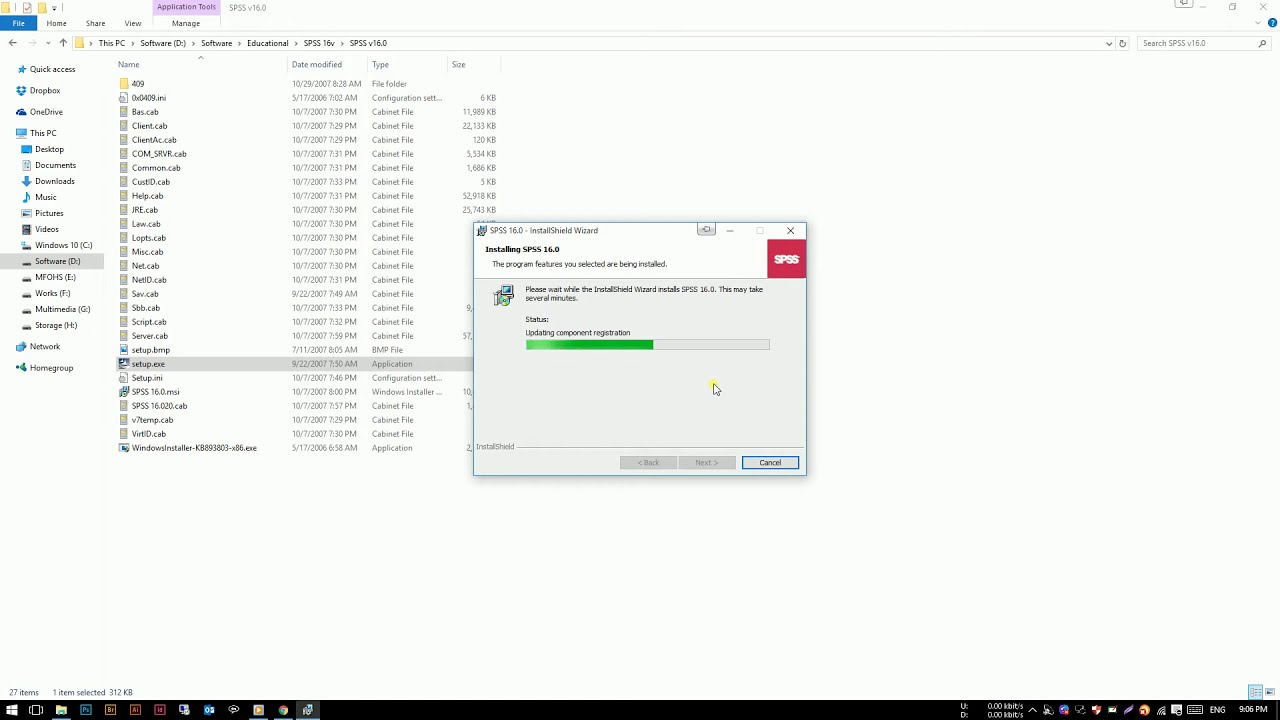The image size is (1280, 720).
Task: Launch Adobe Bridge from the taskbar
Action: pyautogui.click(x=110, y=710)
